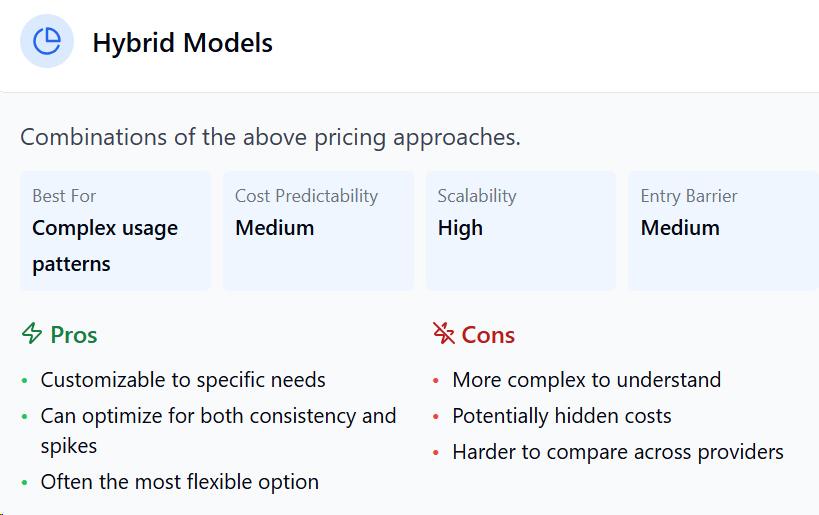The width and height of the screenshot is (819, 515).
Task: Click the 'High' scalability value
Action: [460, 228]
